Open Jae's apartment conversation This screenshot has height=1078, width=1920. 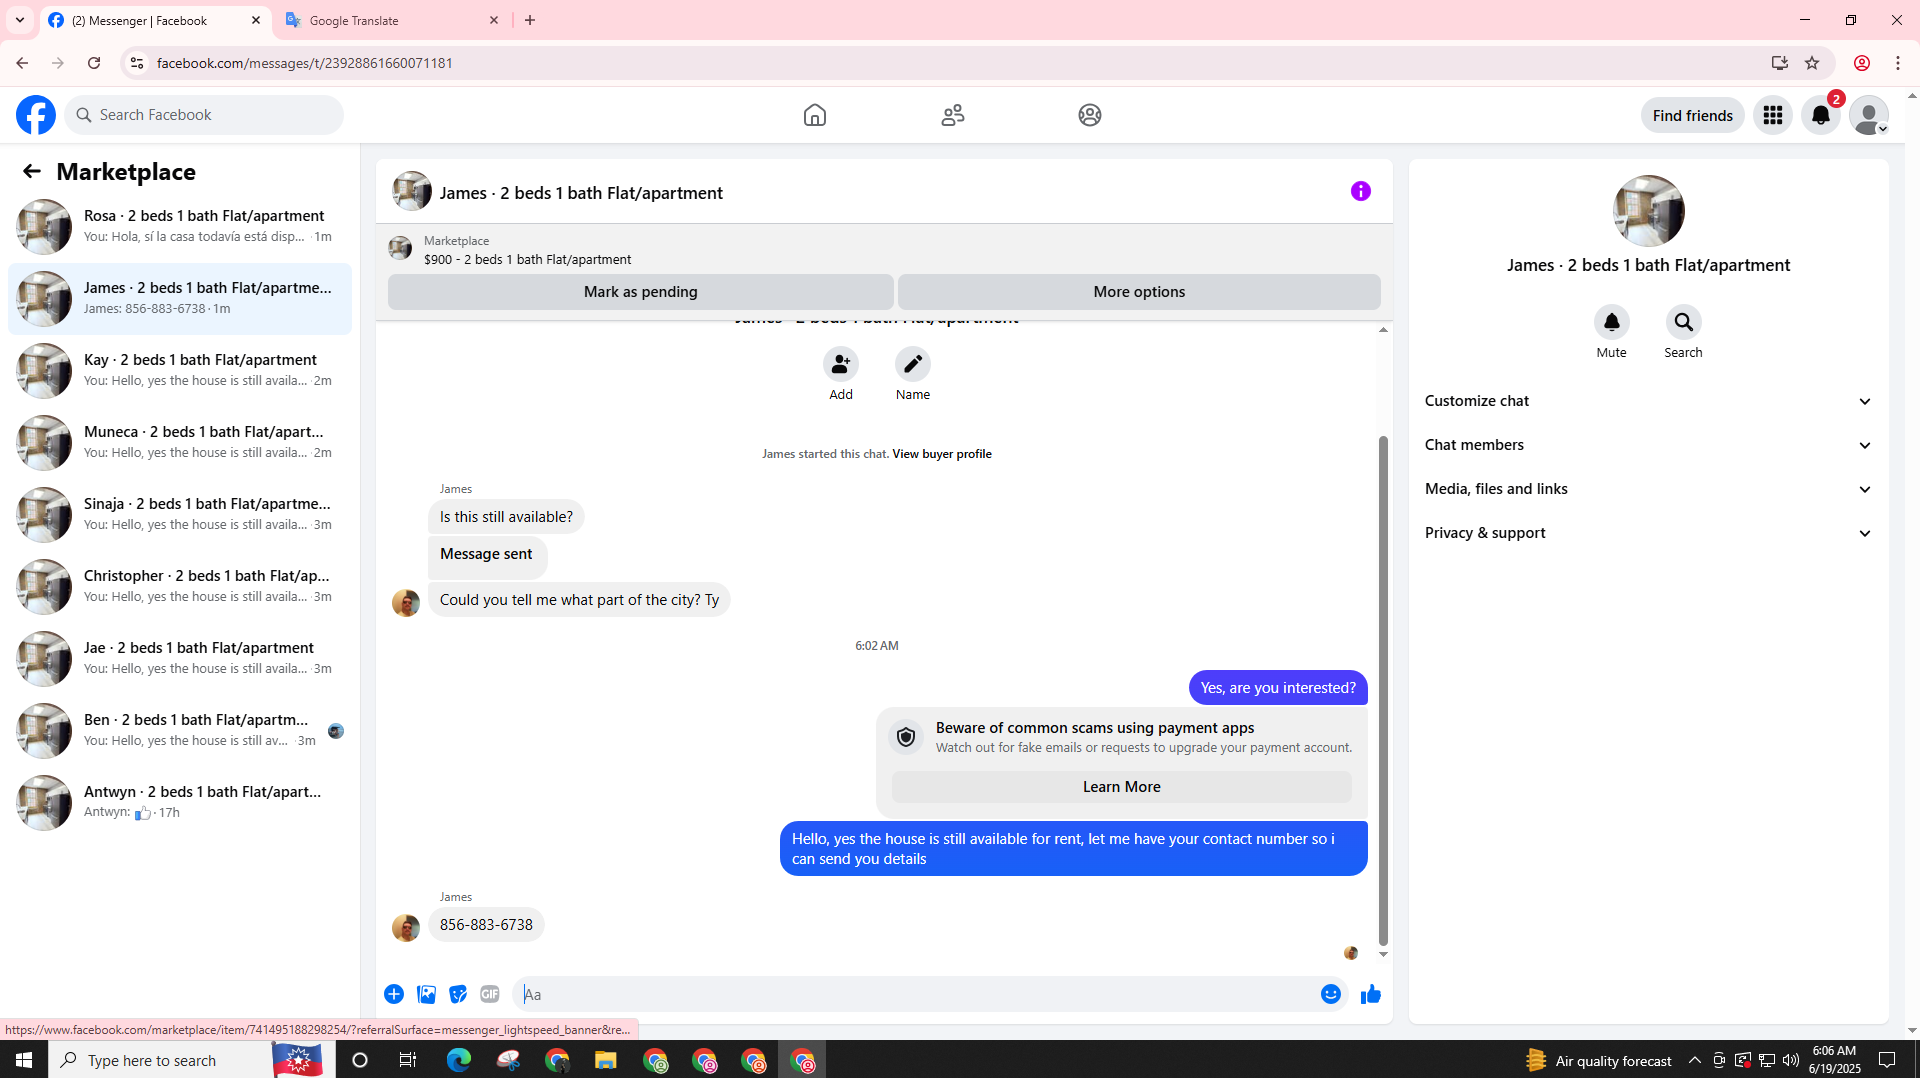180,658
